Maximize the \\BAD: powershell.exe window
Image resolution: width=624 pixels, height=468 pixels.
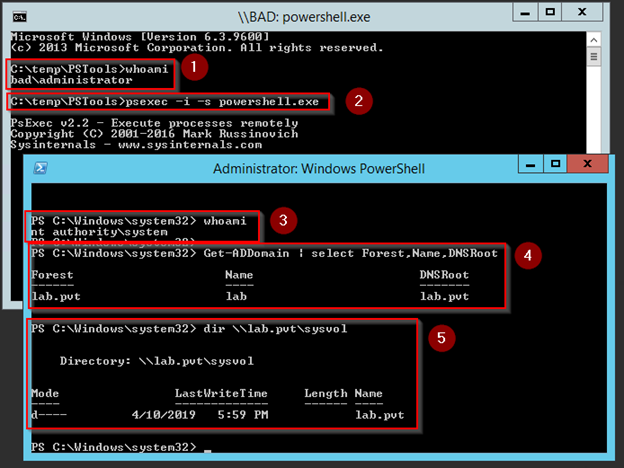pos(550,12)
